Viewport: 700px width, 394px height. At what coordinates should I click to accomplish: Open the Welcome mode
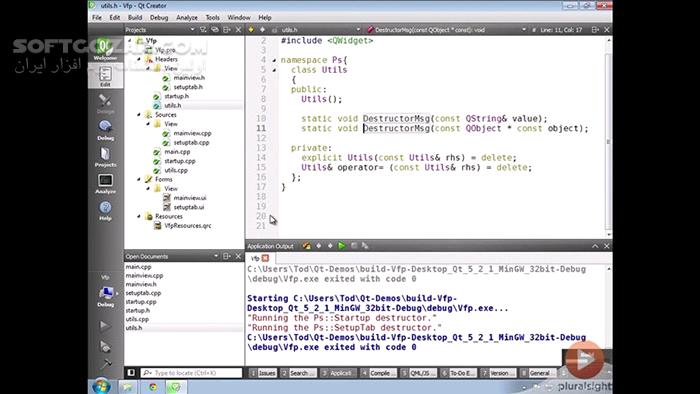[x=105, y=49]
